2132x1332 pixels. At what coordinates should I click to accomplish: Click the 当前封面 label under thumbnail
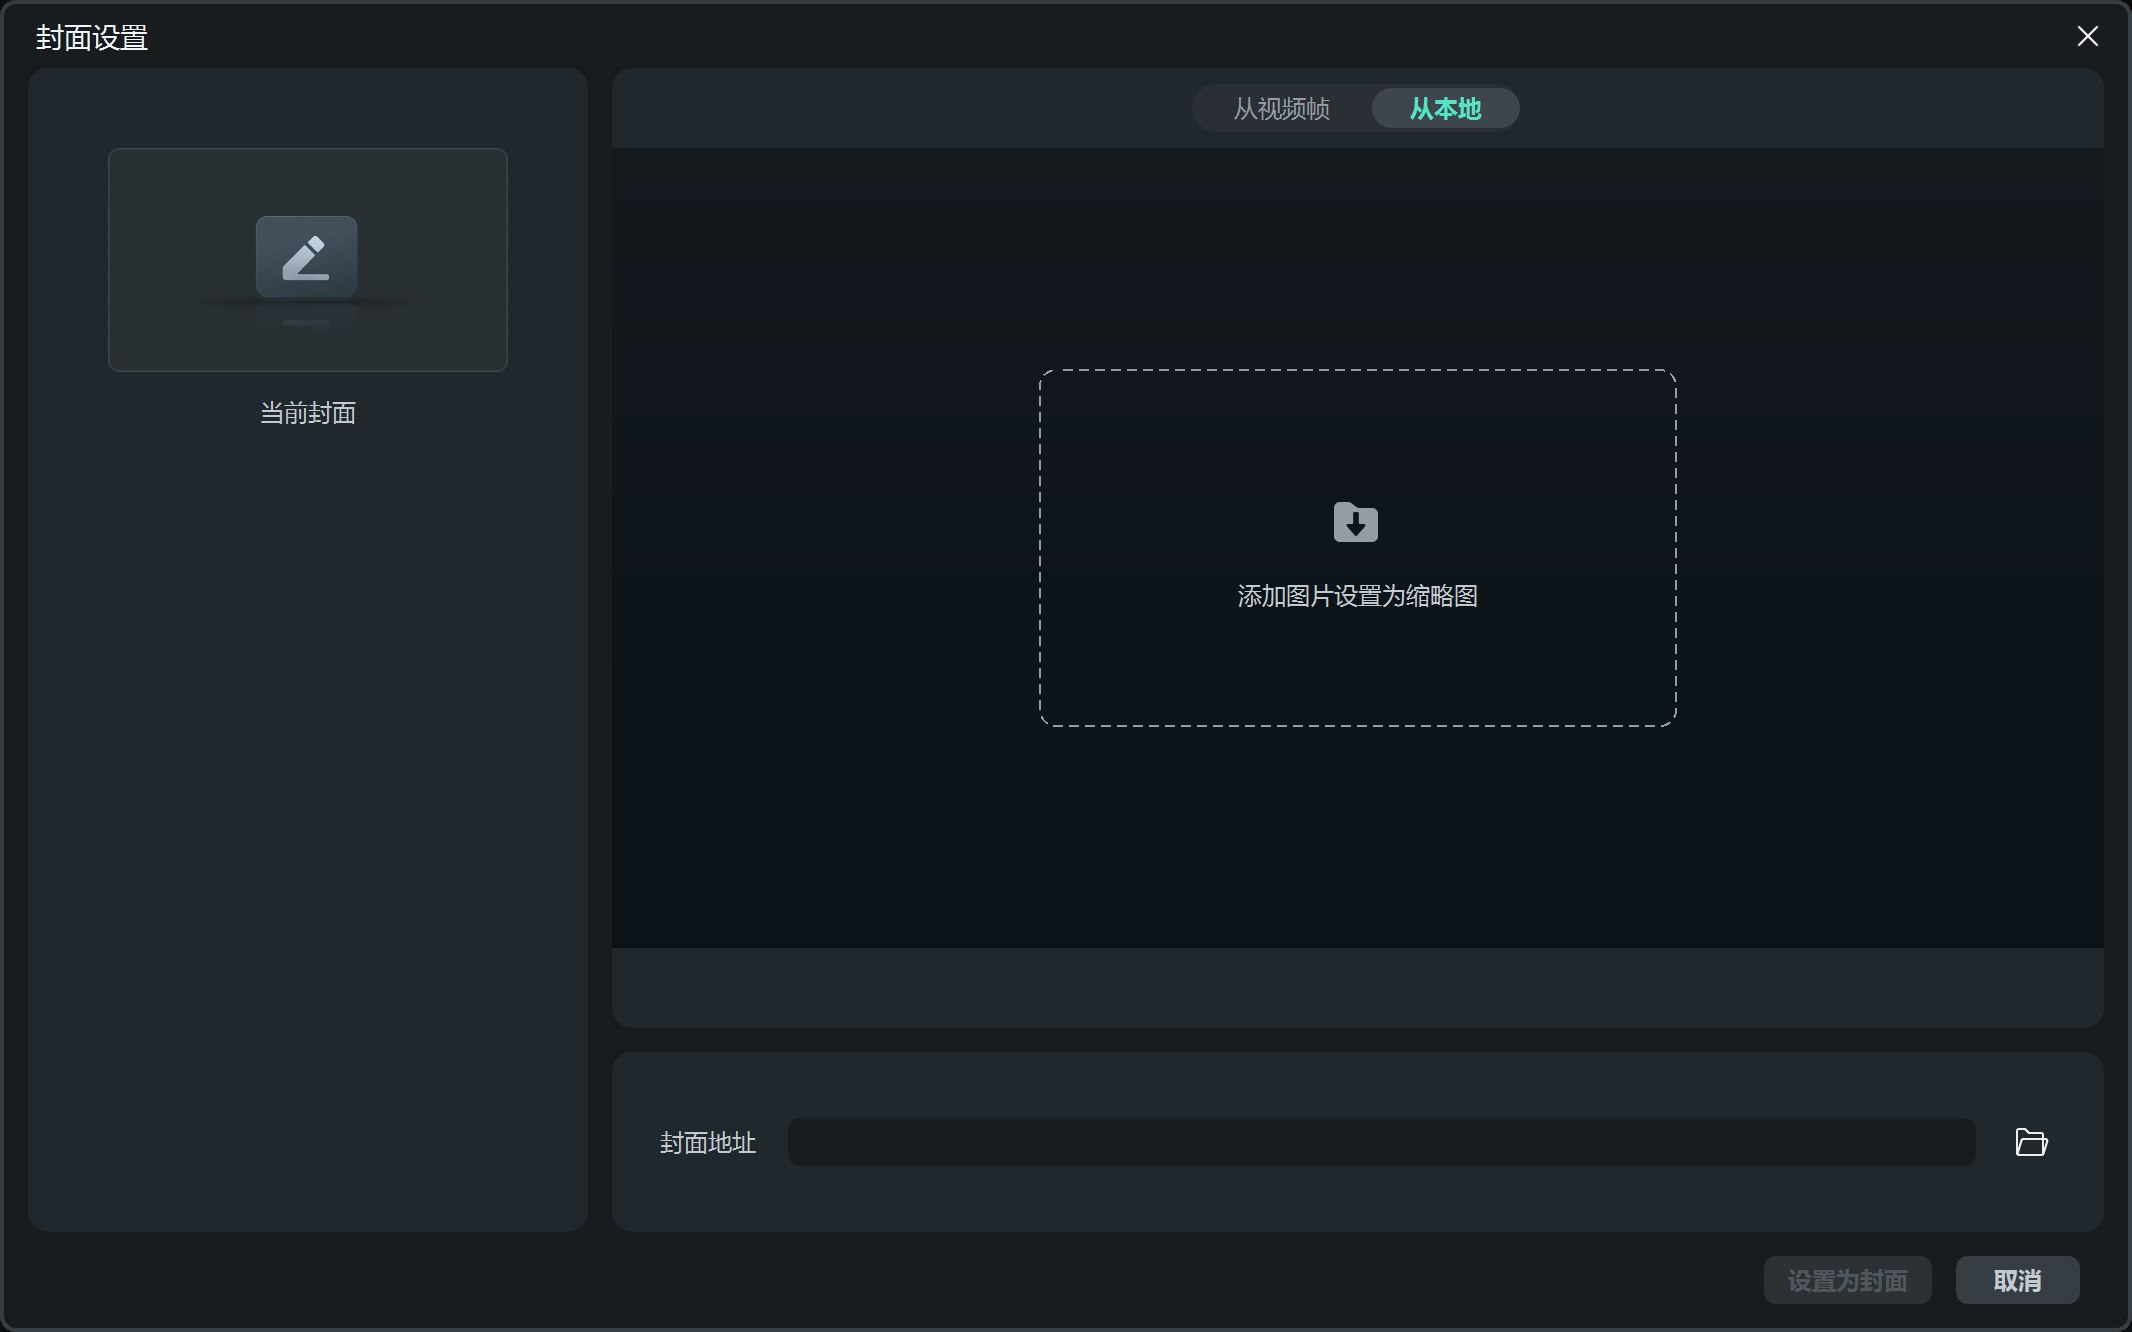pos(308,413)
